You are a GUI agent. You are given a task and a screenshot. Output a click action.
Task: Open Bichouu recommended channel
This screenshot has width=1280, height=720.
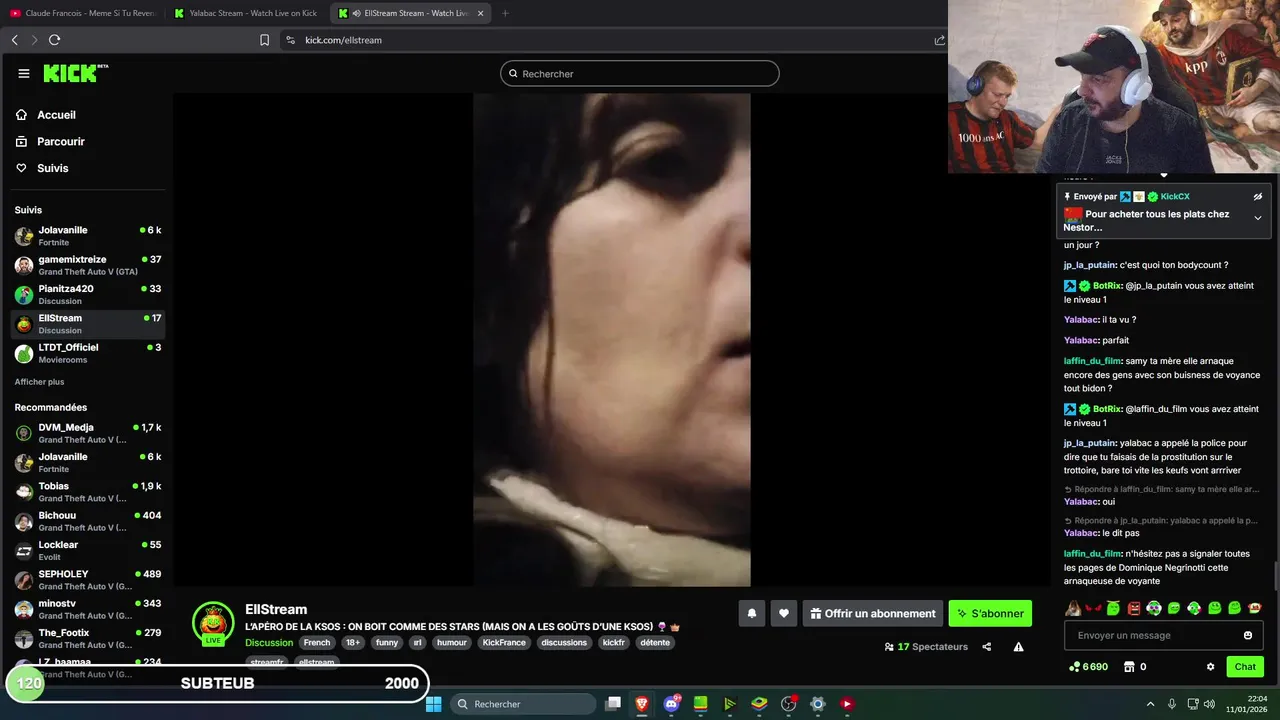88,521
